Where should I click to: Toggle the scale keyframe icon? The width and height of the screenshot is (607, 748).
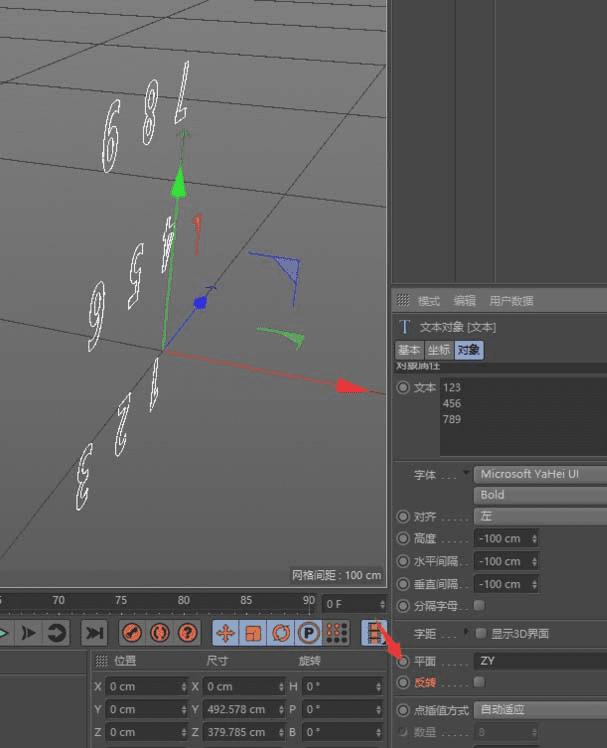(253, 633)
